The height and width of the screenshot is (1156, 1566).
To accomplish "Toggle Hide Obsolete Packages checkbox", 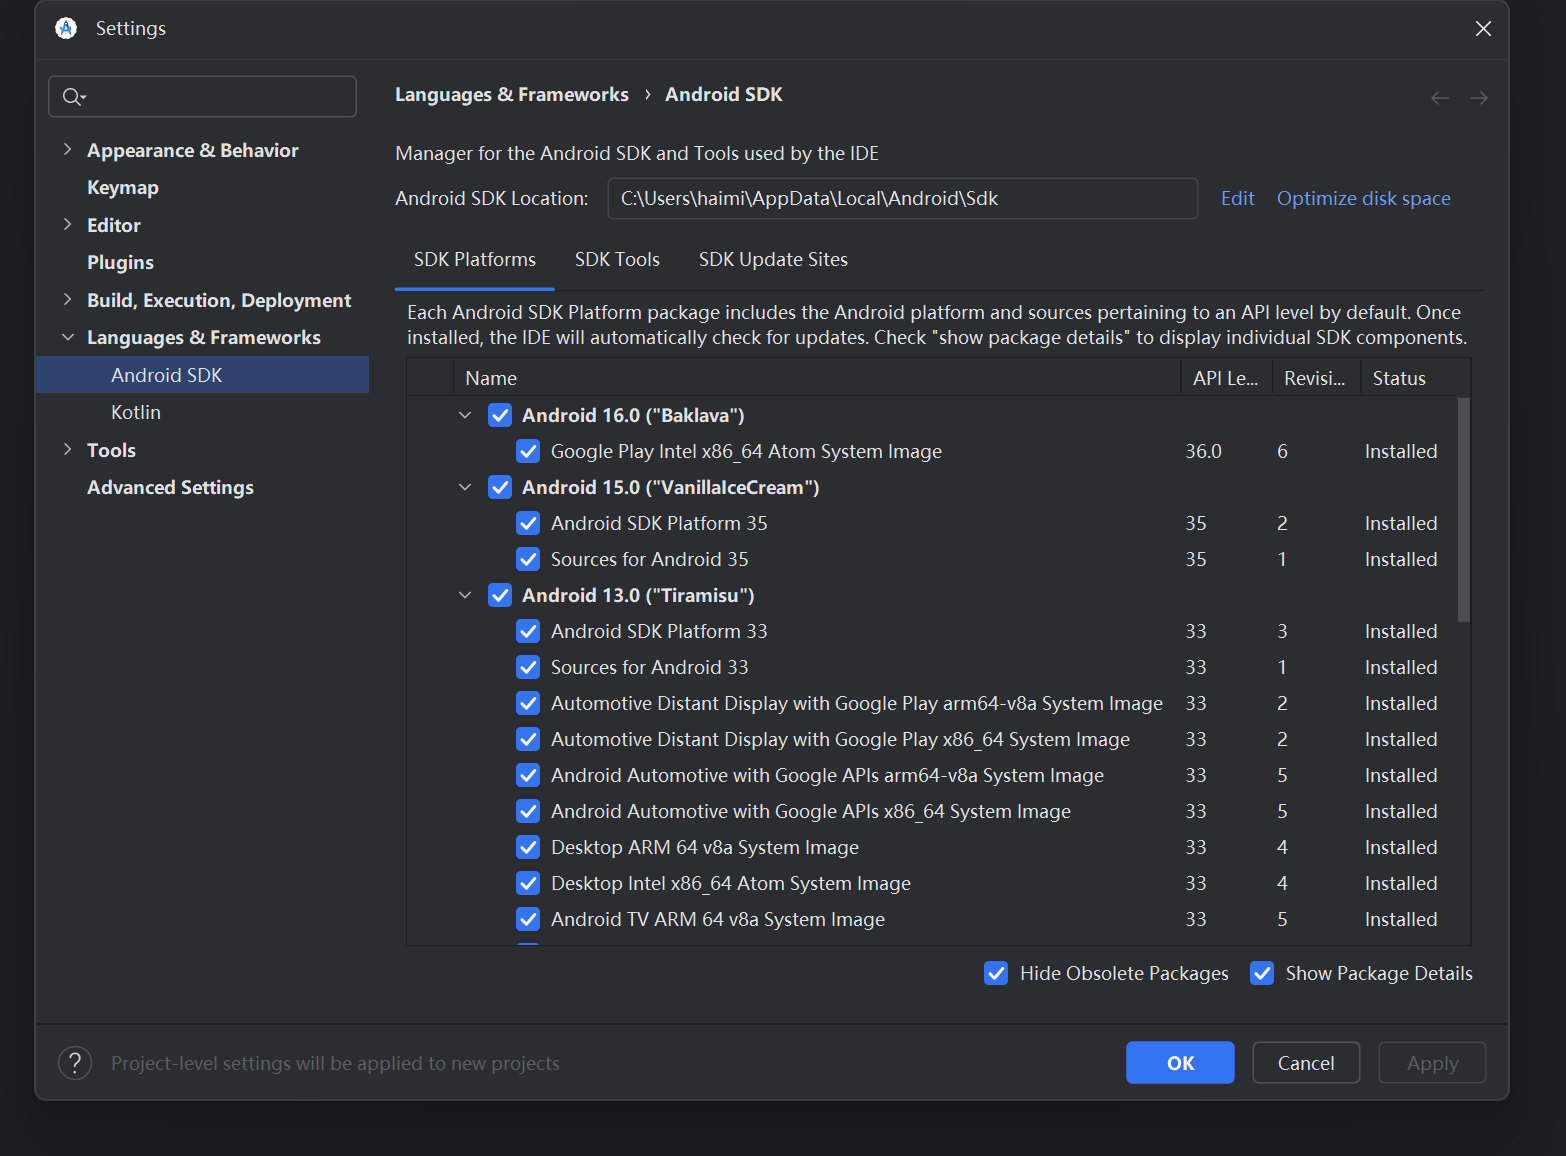I will pyautogui.click(x=996, y=973).
